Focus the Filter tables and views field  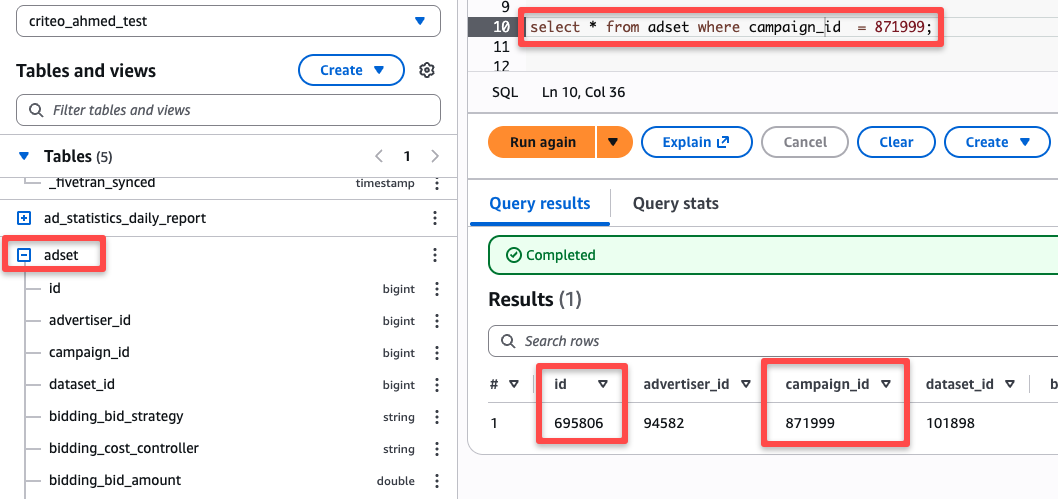coord(228,110)
